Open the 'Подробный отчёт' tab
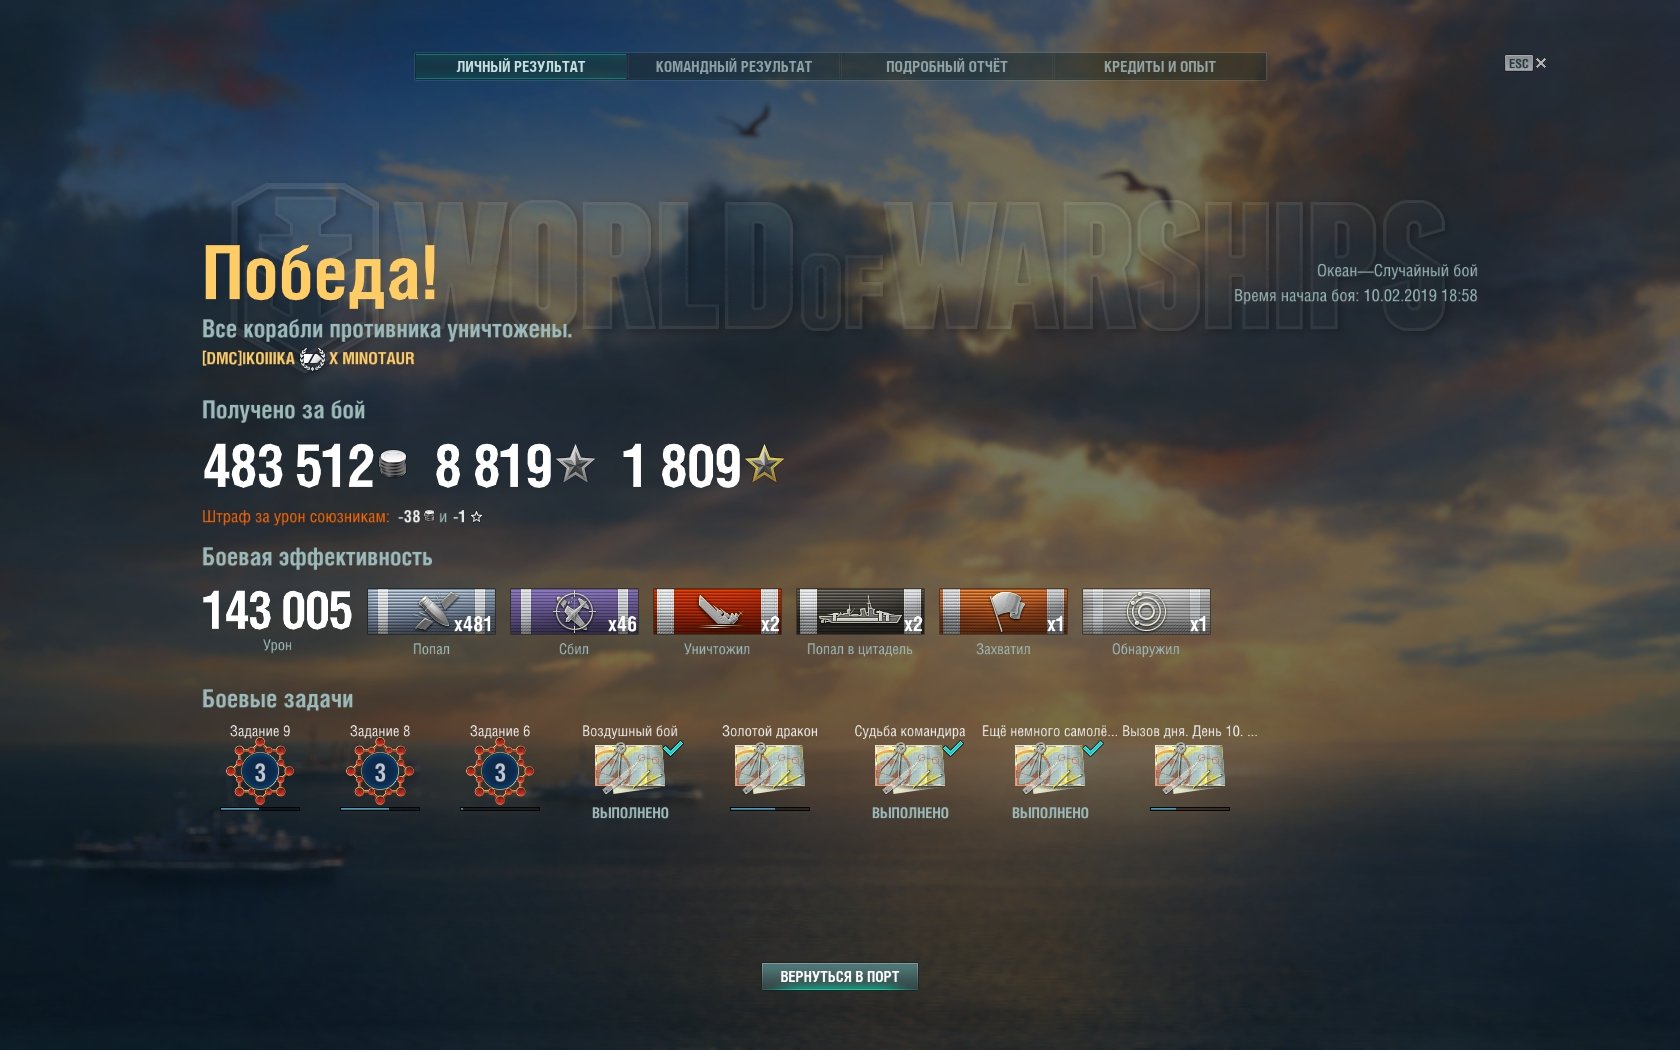1680x1050 pixels. tap(947, 66)
